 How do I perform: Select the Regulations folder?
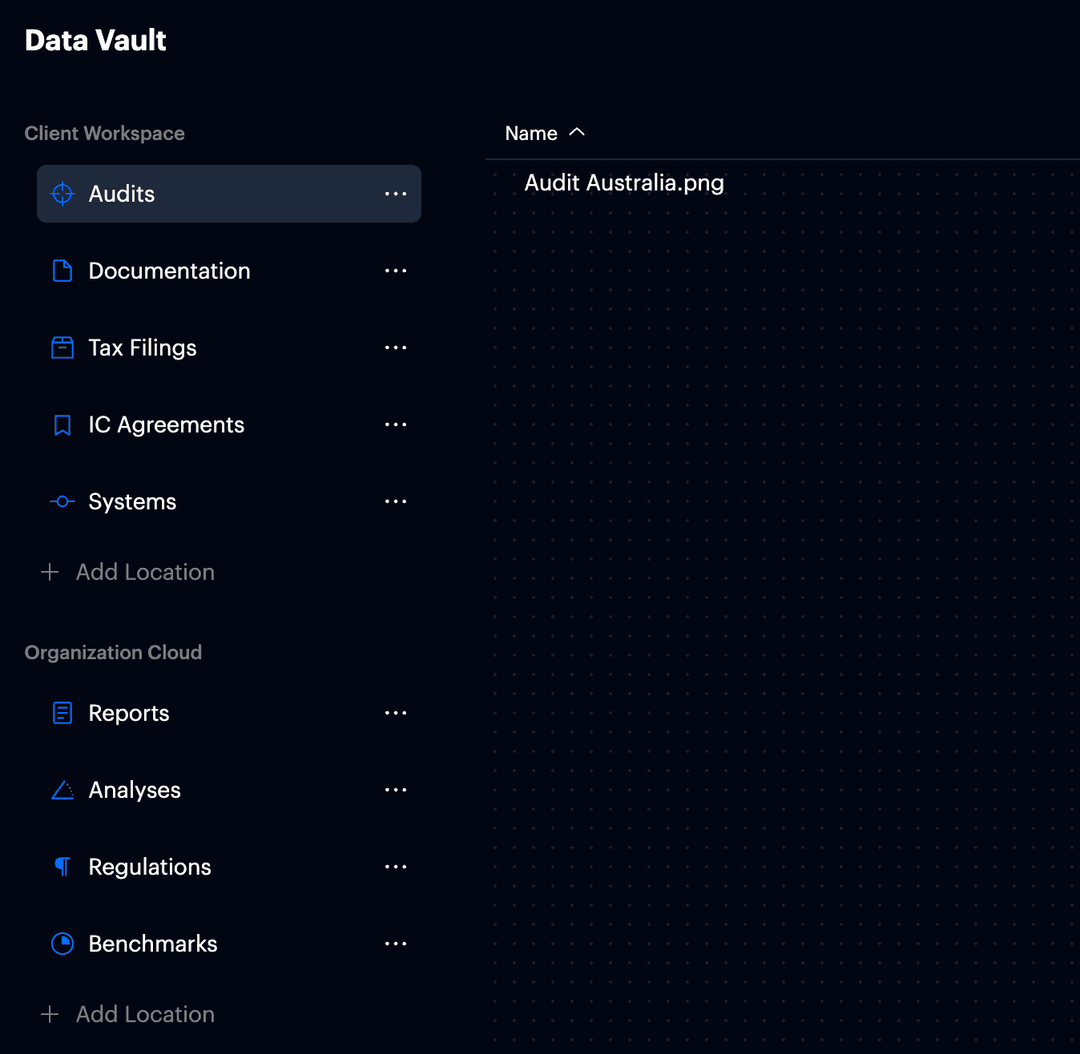[x=150, y=866]
